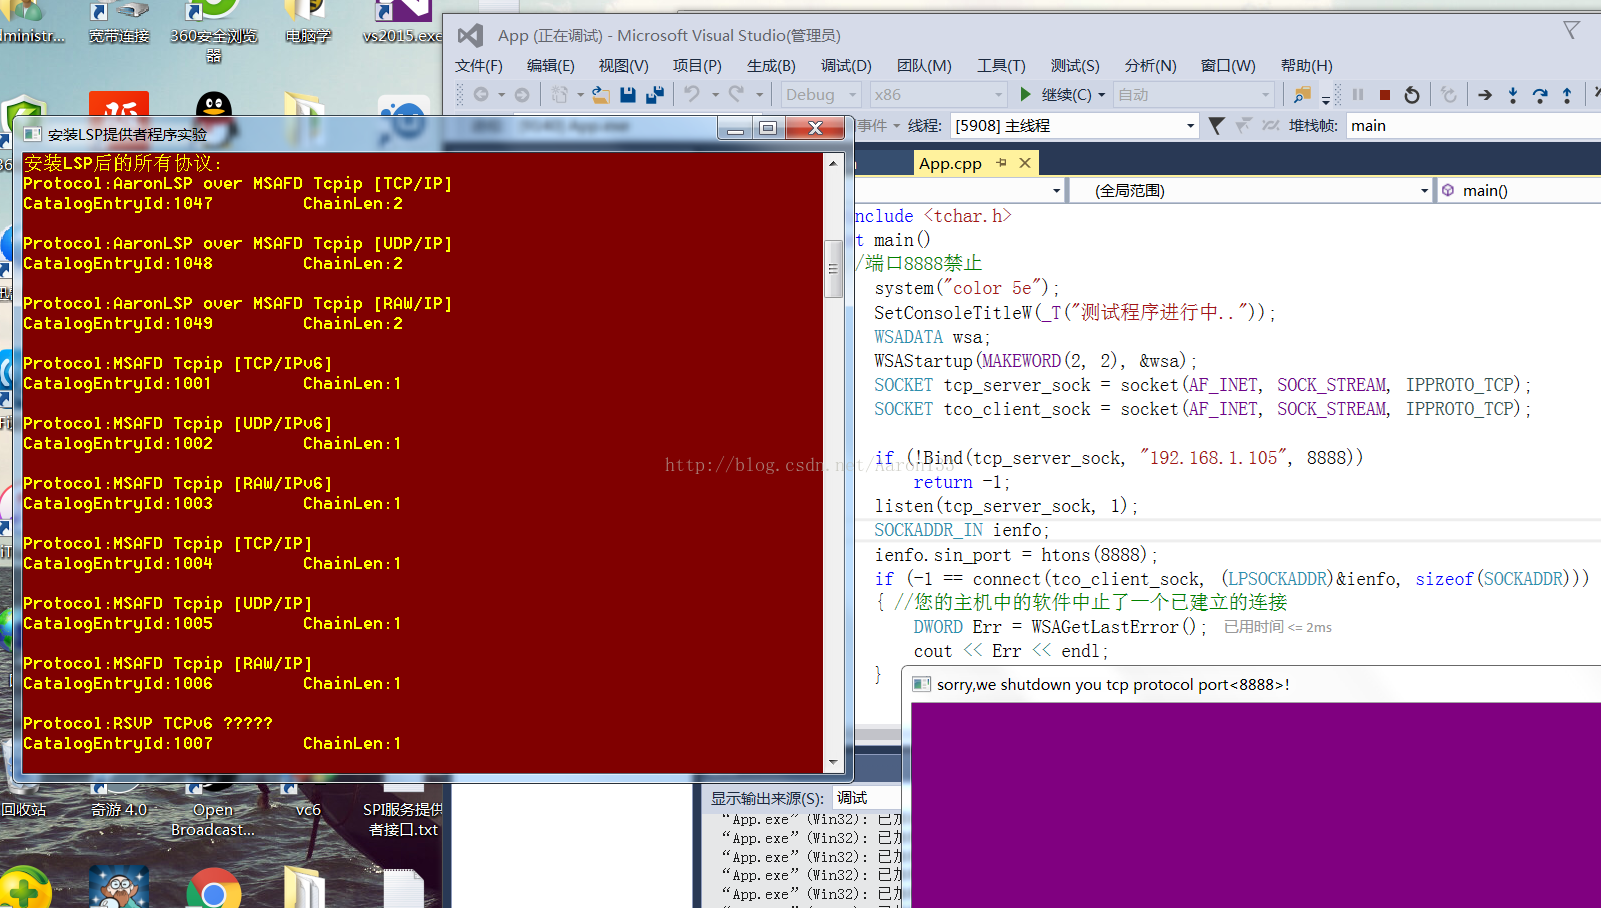Click the Open File folder icon
Viewport: 1601px width, 908px height.
tap(600, 94)
